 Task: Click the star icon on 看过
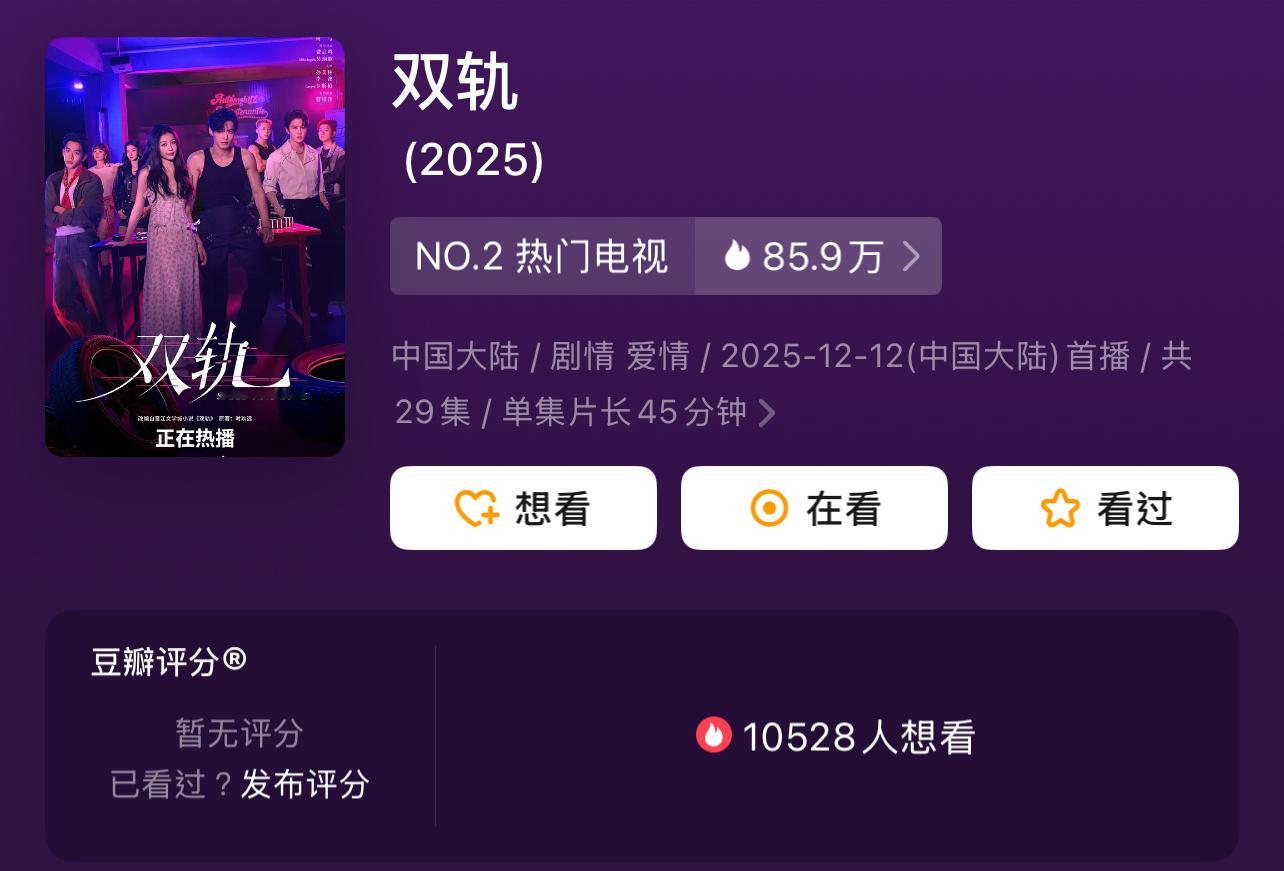[x=1060, y=508]
